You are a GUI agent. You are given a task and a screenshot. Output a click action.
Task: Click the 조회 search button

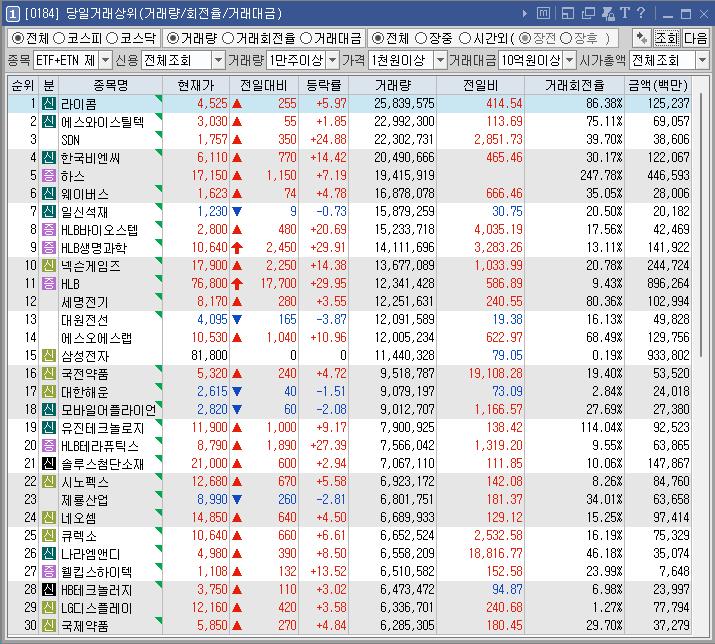coord(666,38)
